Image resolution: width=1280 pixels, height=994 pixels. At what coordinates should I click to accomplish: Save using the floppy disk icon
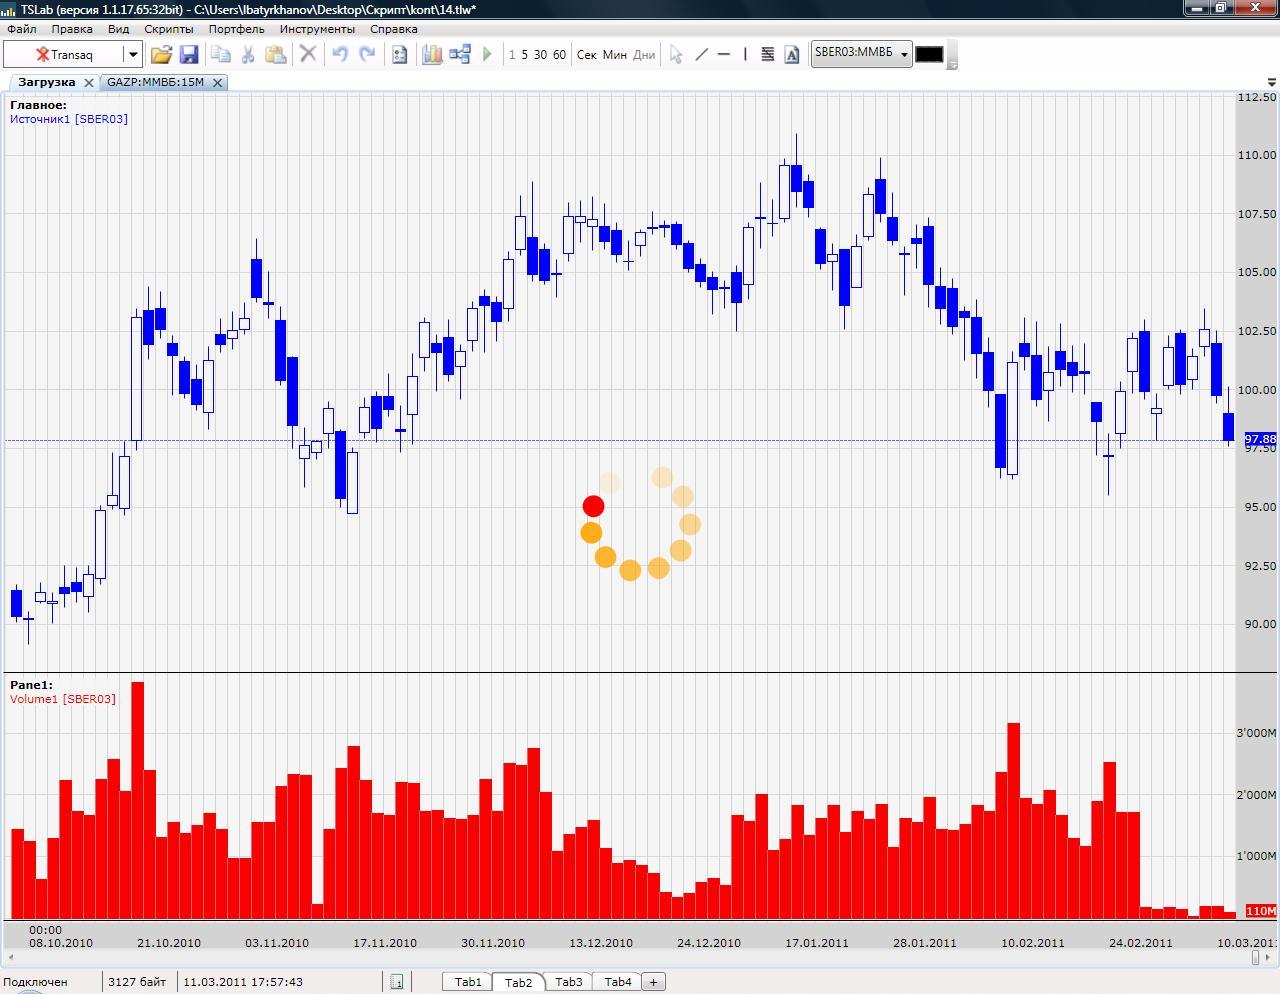tap(188, 54)
